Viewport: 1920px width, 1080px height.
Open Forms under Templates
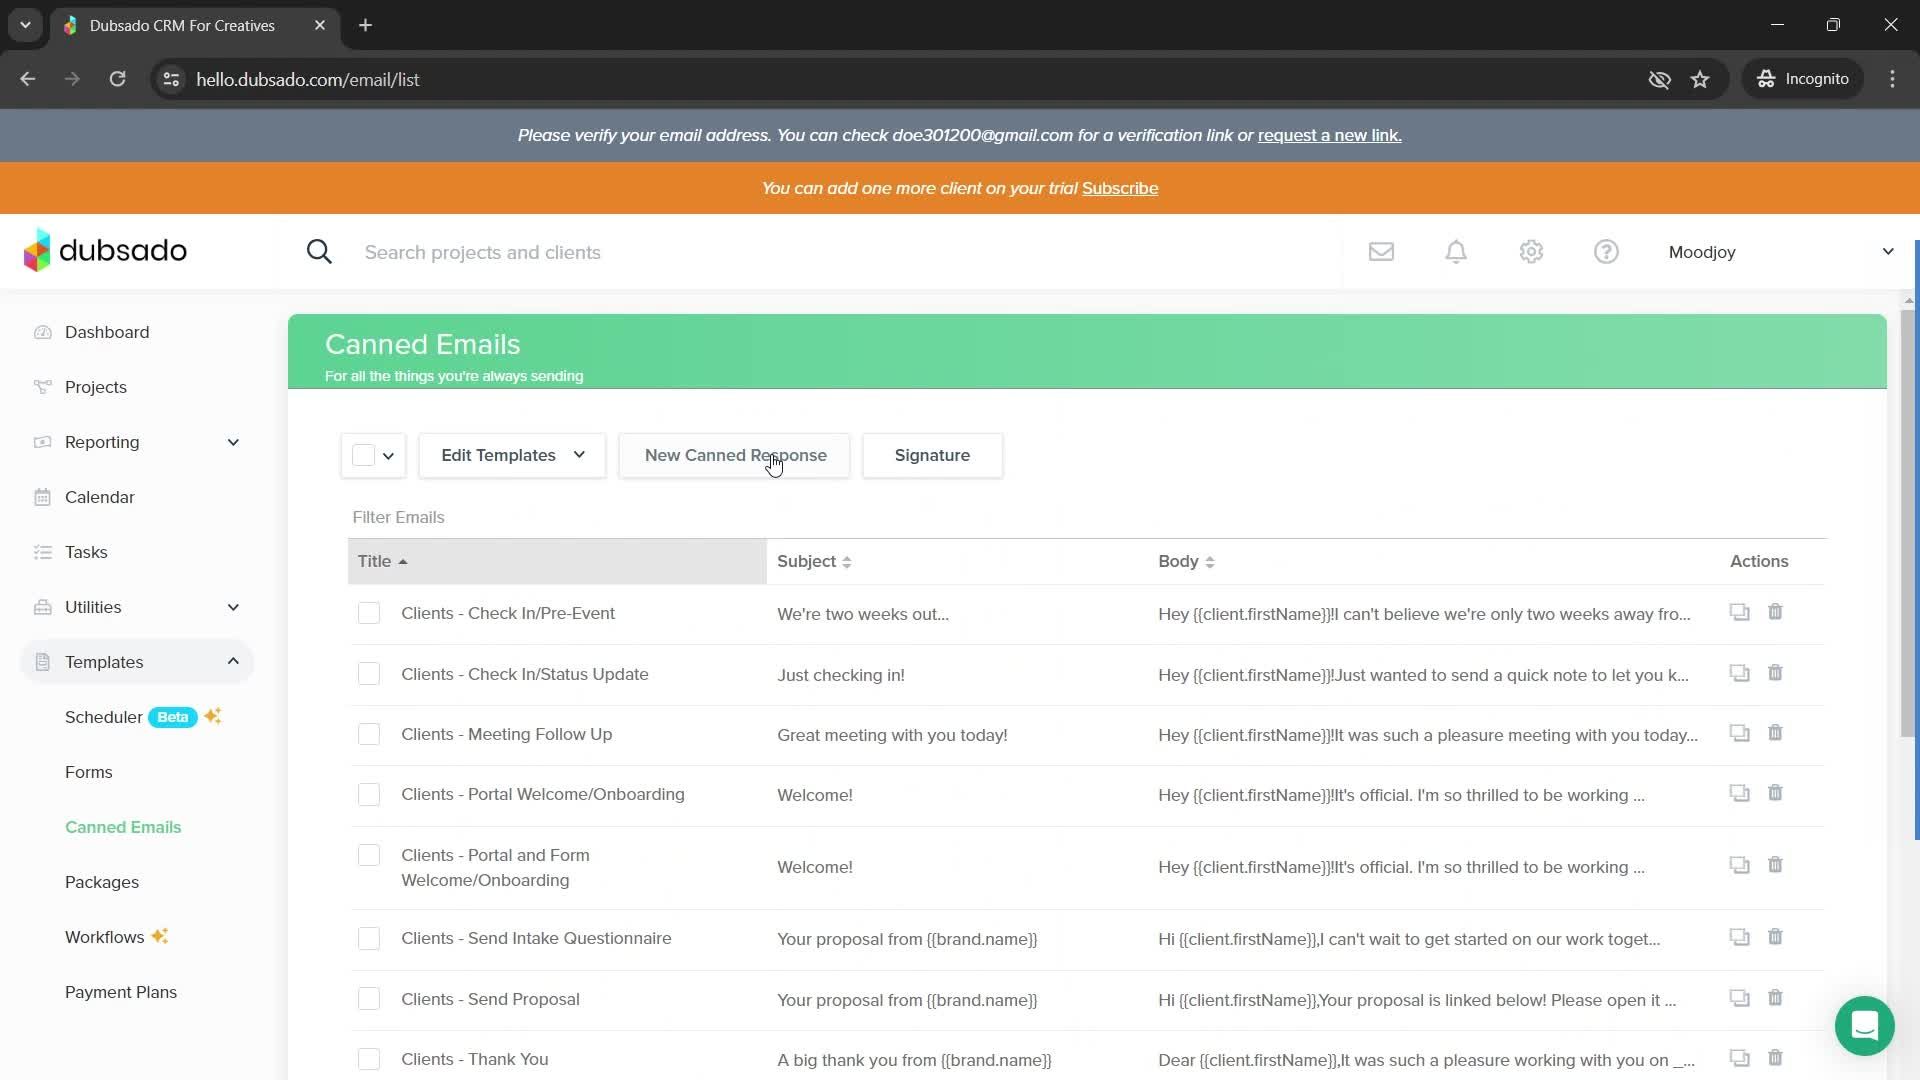click(89, 772)
